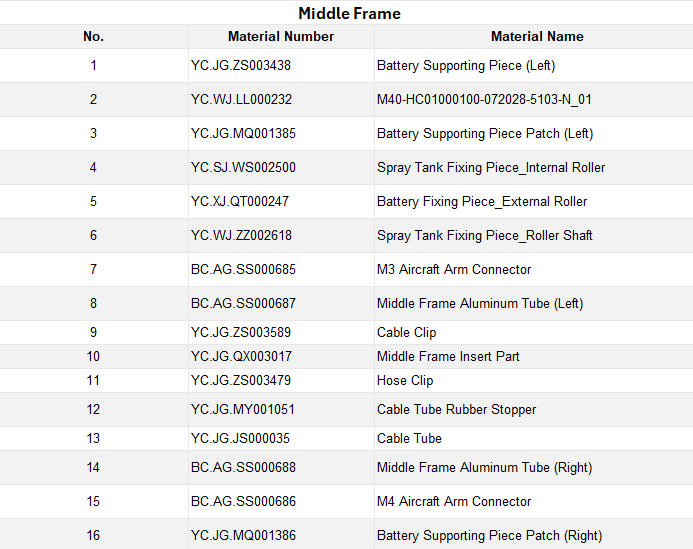The image size is (693, 549).
Task: Click Spray Tank Fixing Piece_Internal Roller
Action: click(x=533, y=168)
